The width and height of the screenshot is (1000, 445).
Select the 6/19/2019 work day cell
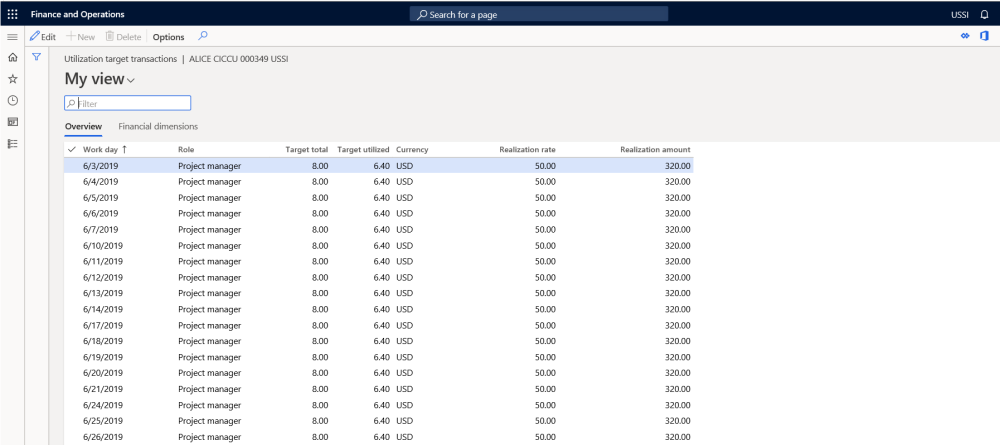(x=103, y=357)
